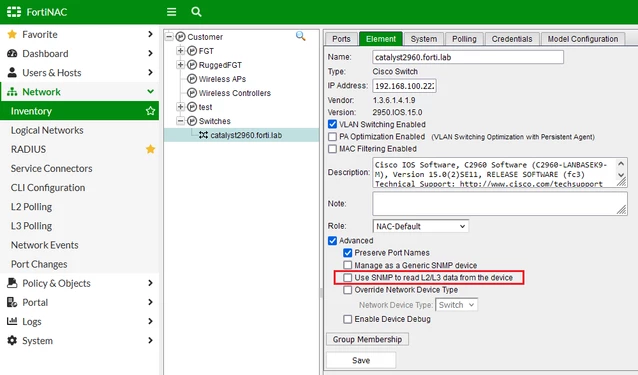638x375 pixels.
Task: Uncheck VLAN Switching Enabled
Action: click(x=332, y=124)
